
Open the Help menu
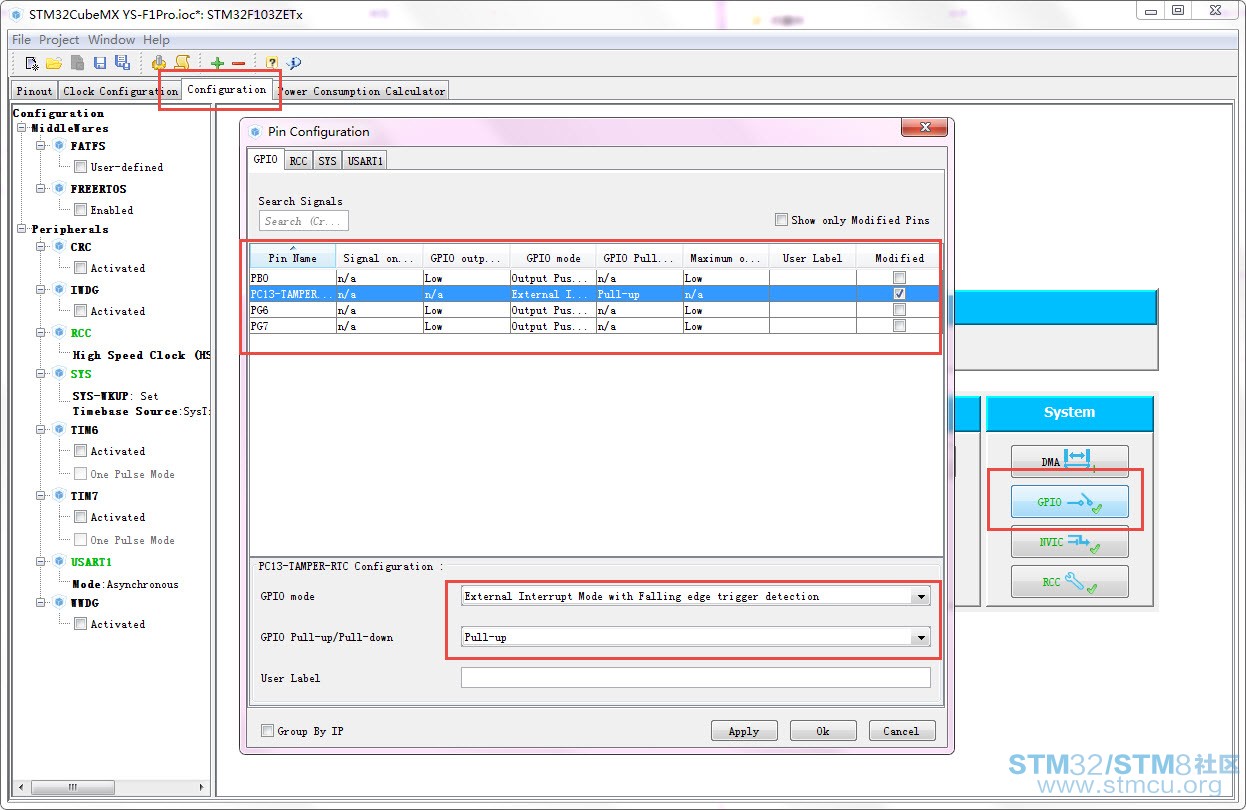(x=156, y=39)
